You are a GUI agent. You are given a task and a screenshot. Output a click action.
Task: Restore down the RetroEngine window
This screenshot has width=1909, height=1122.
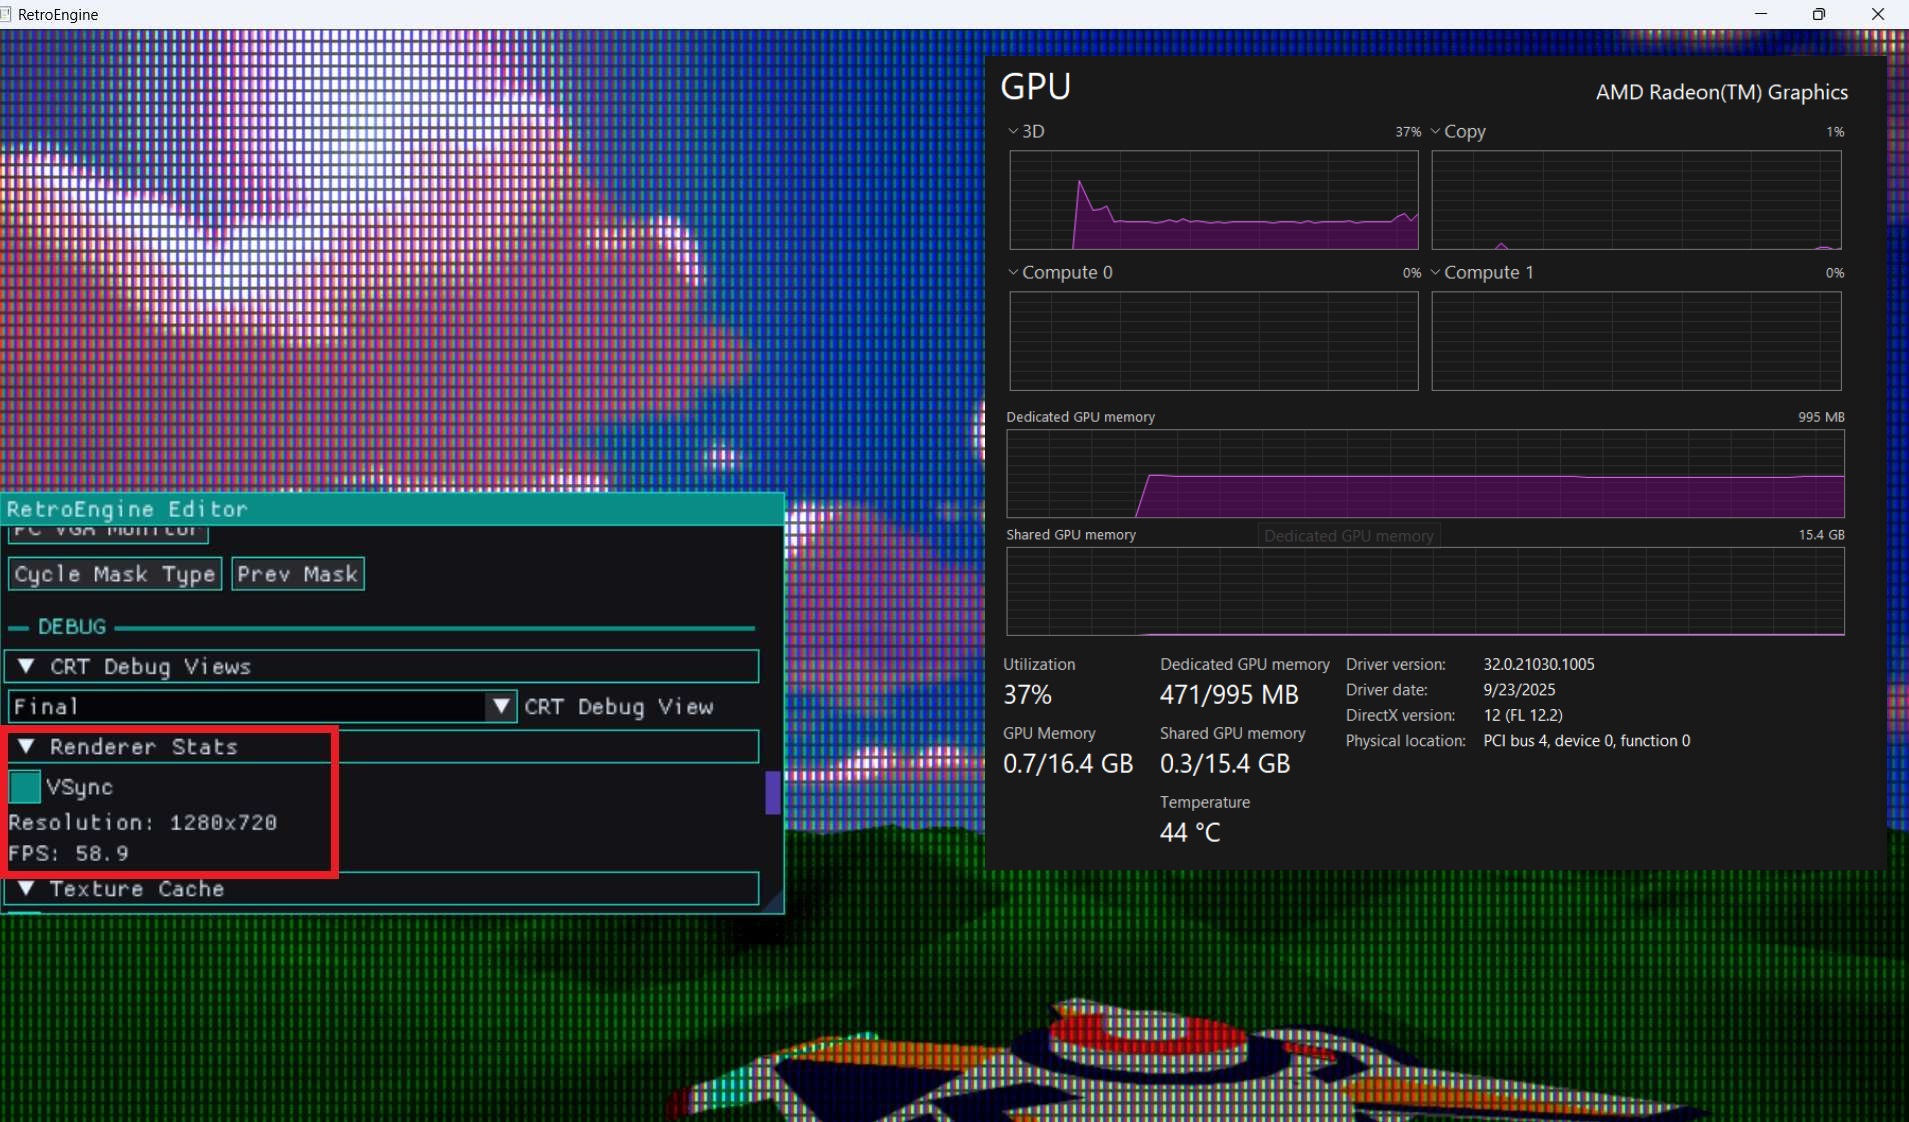(1819, 14)
